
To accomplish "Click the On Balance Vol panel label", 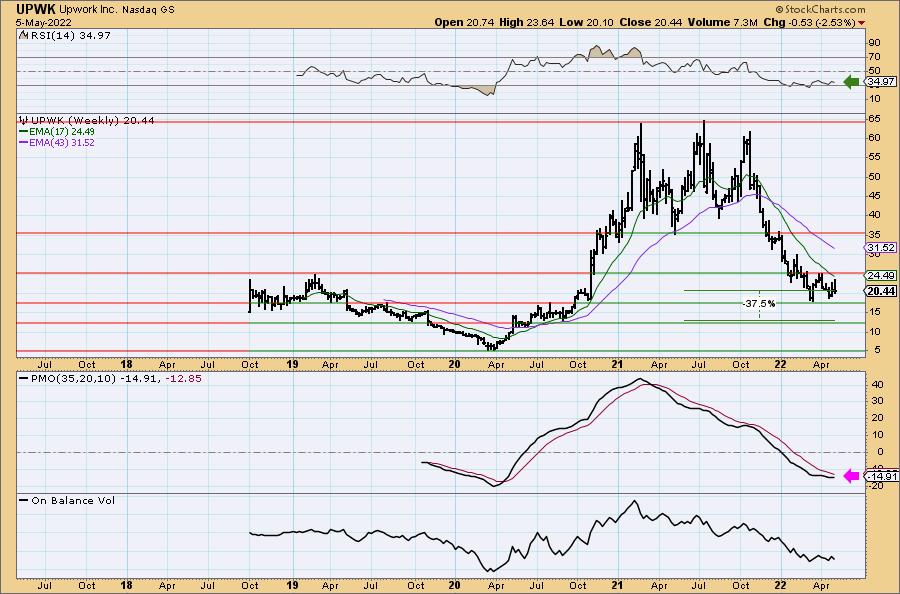I will click(73, 500).
